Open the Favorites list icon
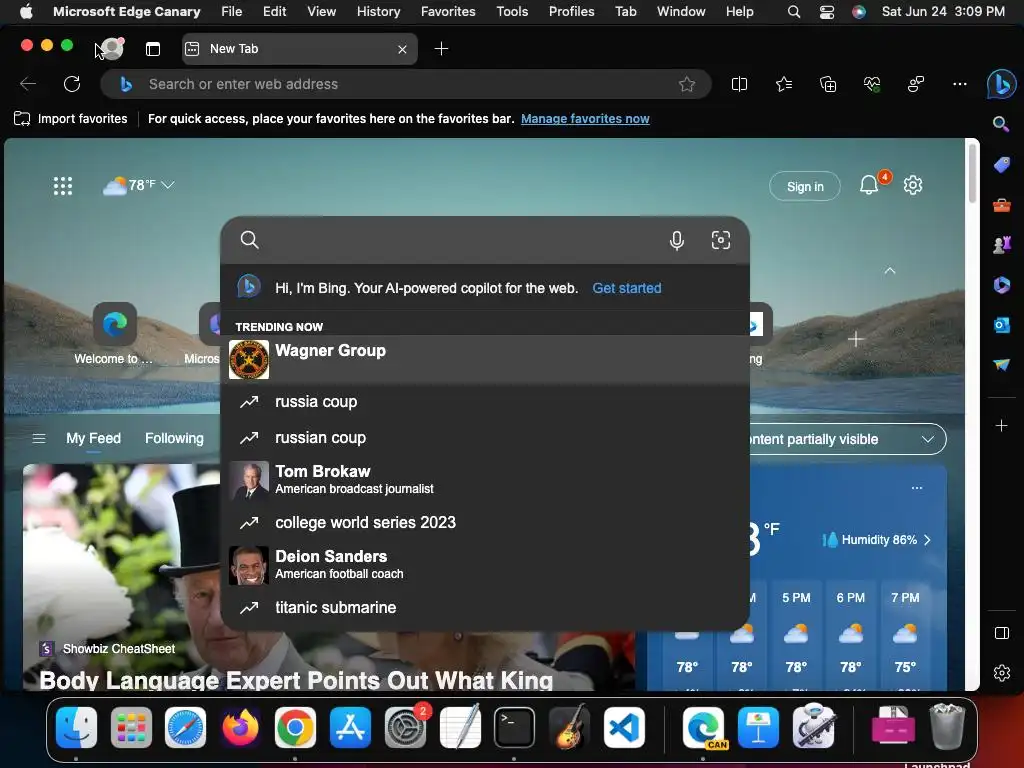The height and width of the screenshot is (768, 1024). pyautogui.click(x=784, y=84)
